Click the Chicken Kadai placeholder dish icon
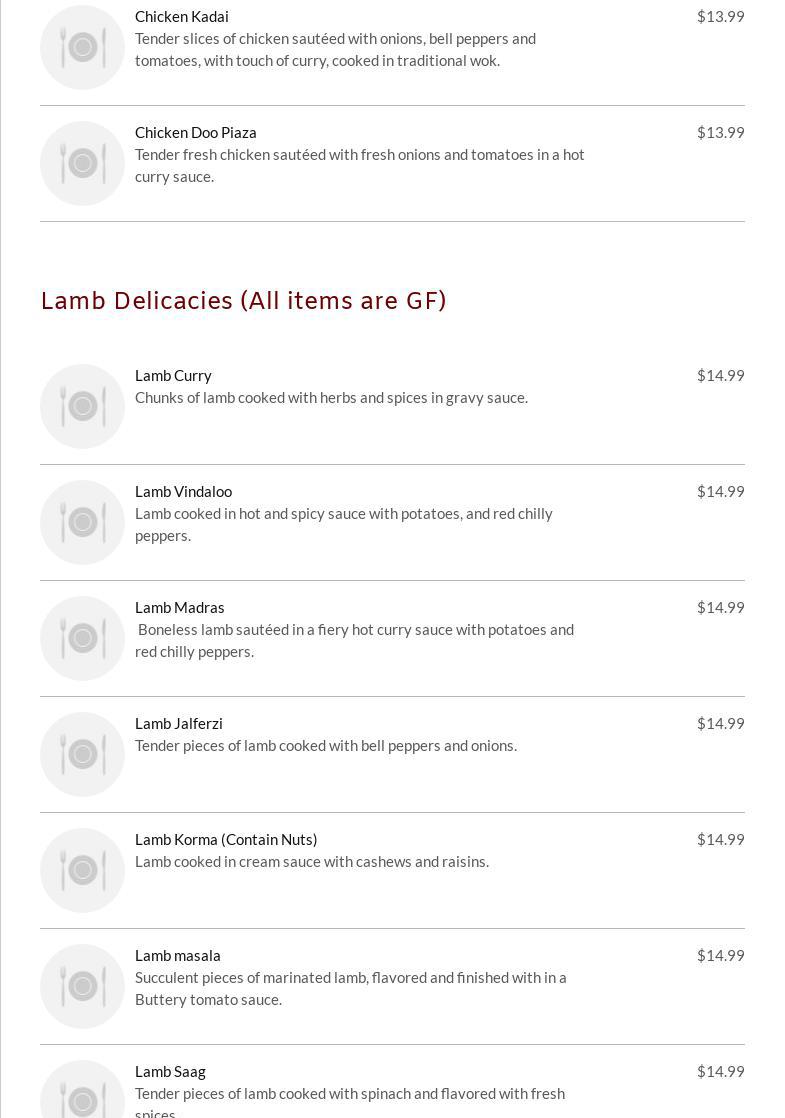The width and height of the screenshot is (785, 1118). (x=82, y=47)
